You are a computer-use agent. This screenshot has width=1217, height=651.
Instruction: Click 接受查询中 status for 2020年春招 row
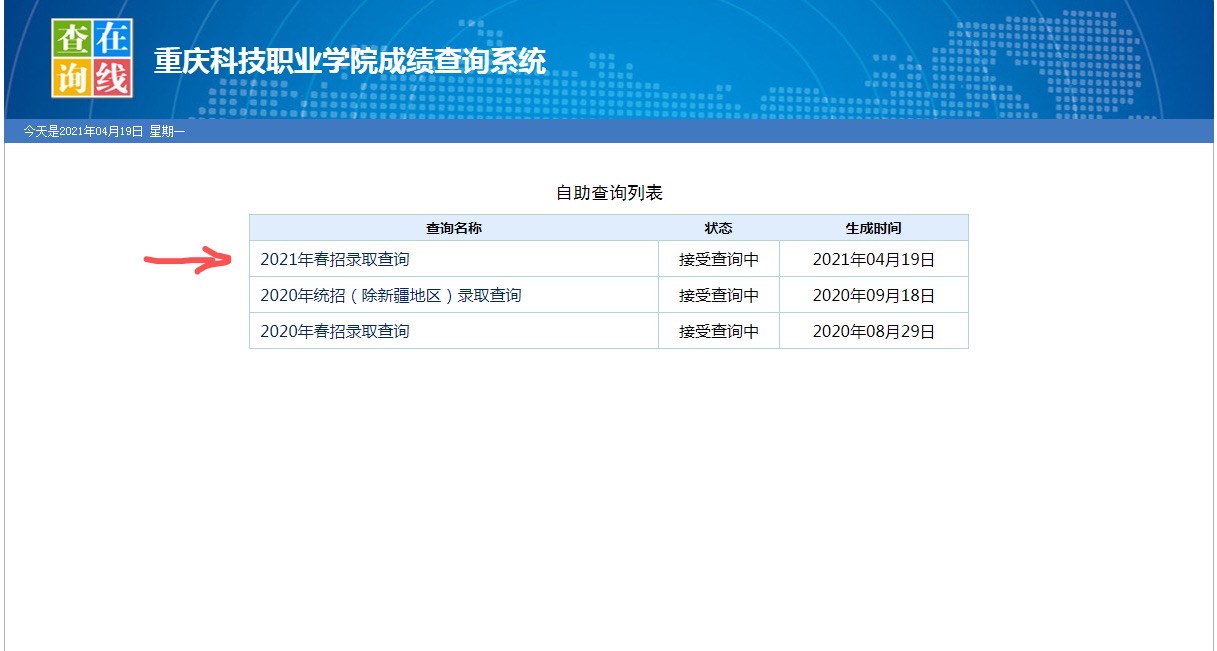click(x=718, y=331)
